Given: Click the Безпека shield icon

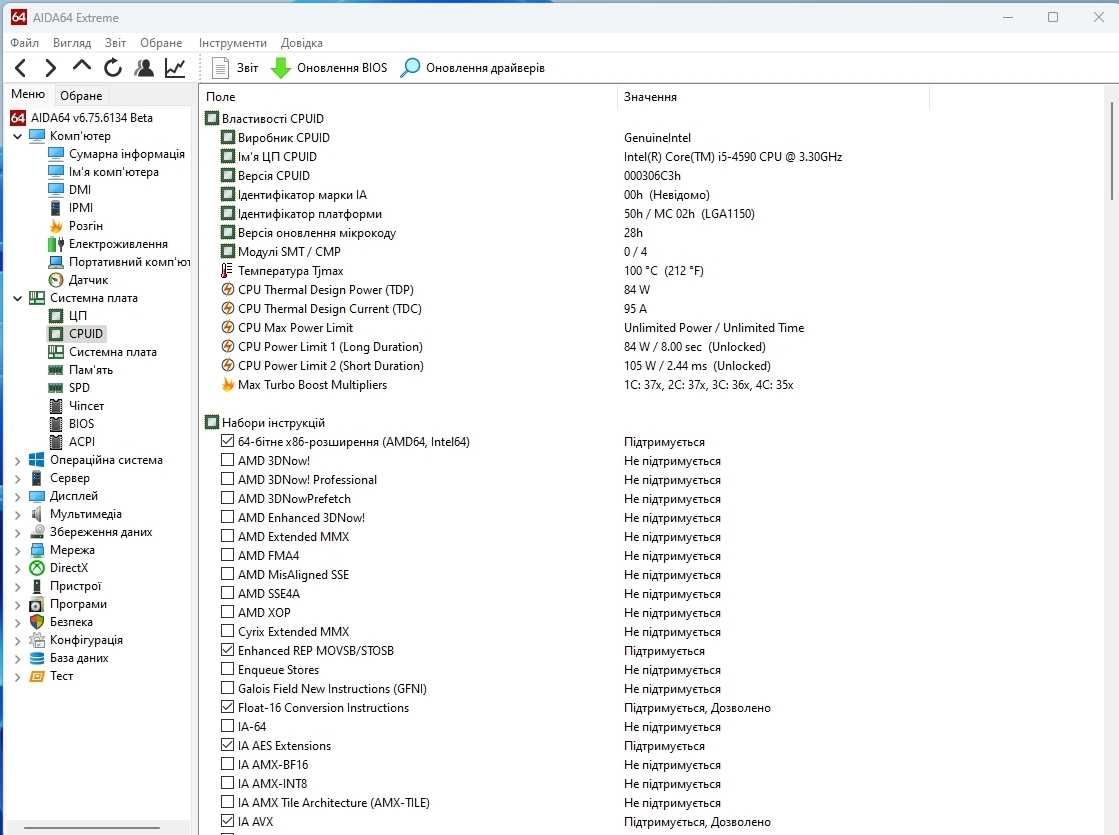Looking at the screenshot, I should click(x=37, y=622).
